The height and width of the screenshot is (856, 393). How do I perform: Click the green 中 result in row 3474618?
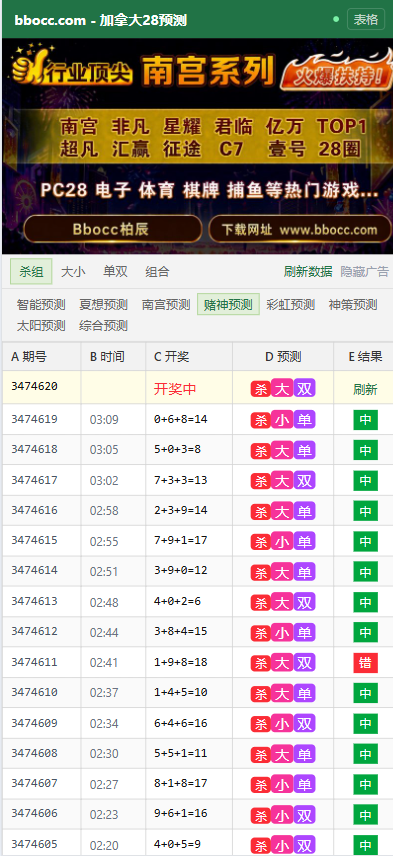366,450
